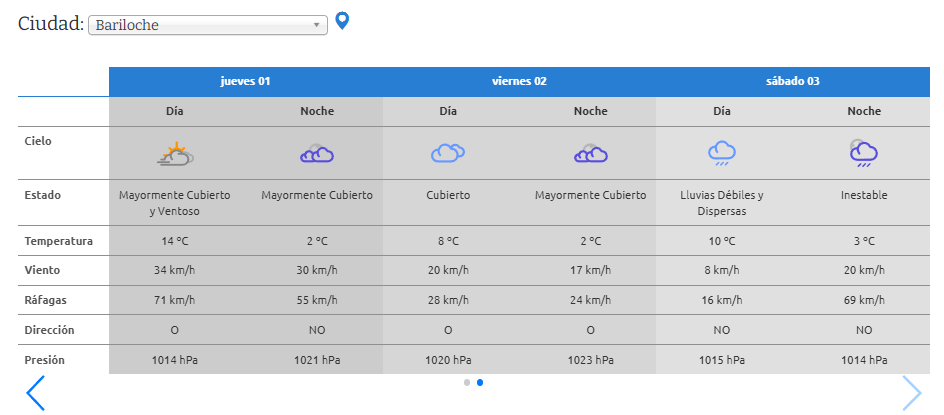Click viernes day overcast cloud icon
Image resolution: width=944 pixels, height=415 pixels.
coord(448,153)
